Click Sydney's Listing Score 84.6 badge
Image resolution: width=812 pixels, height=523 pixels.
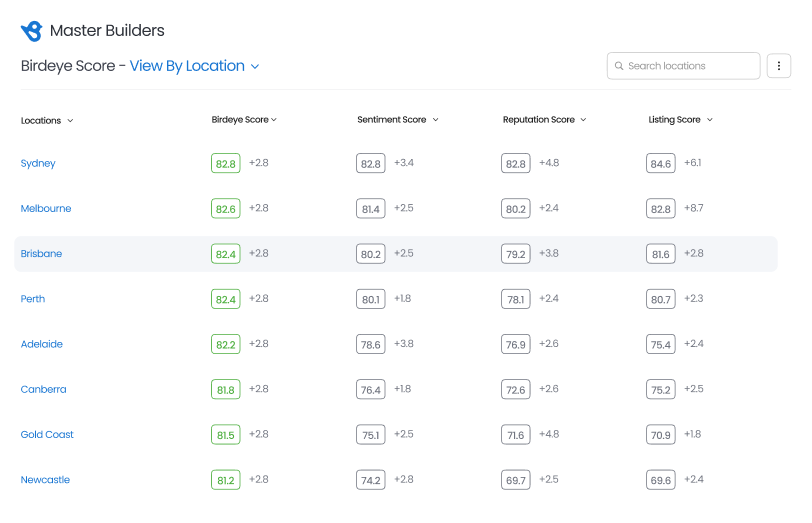pos(661,163)
